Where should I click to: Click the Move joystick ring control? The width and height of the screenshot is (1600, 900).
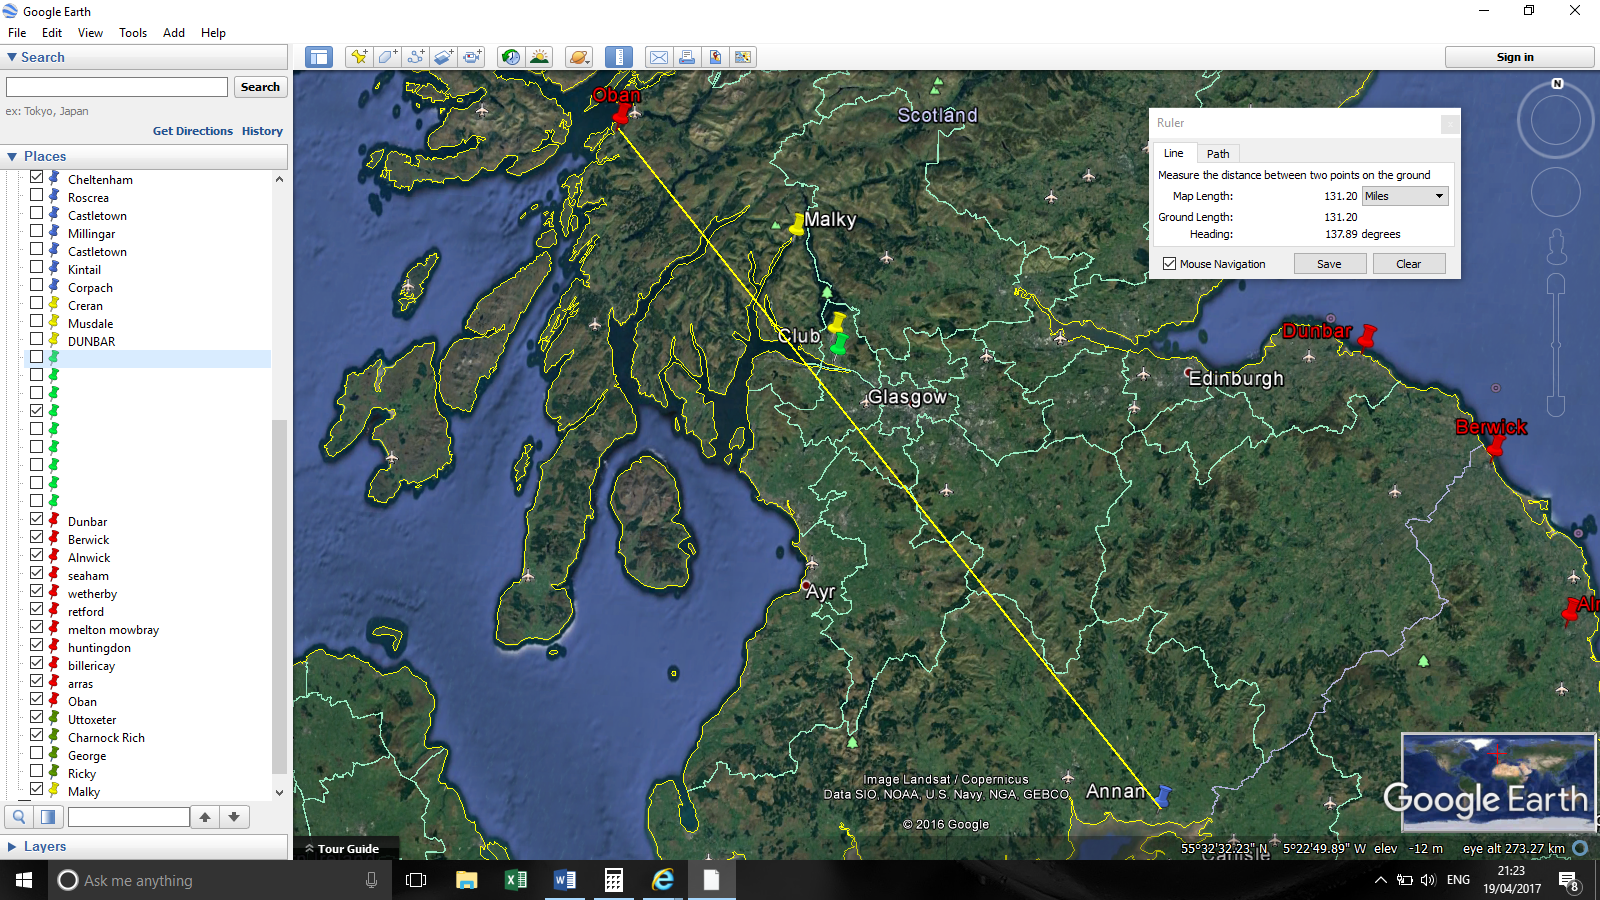(1556, 192)
